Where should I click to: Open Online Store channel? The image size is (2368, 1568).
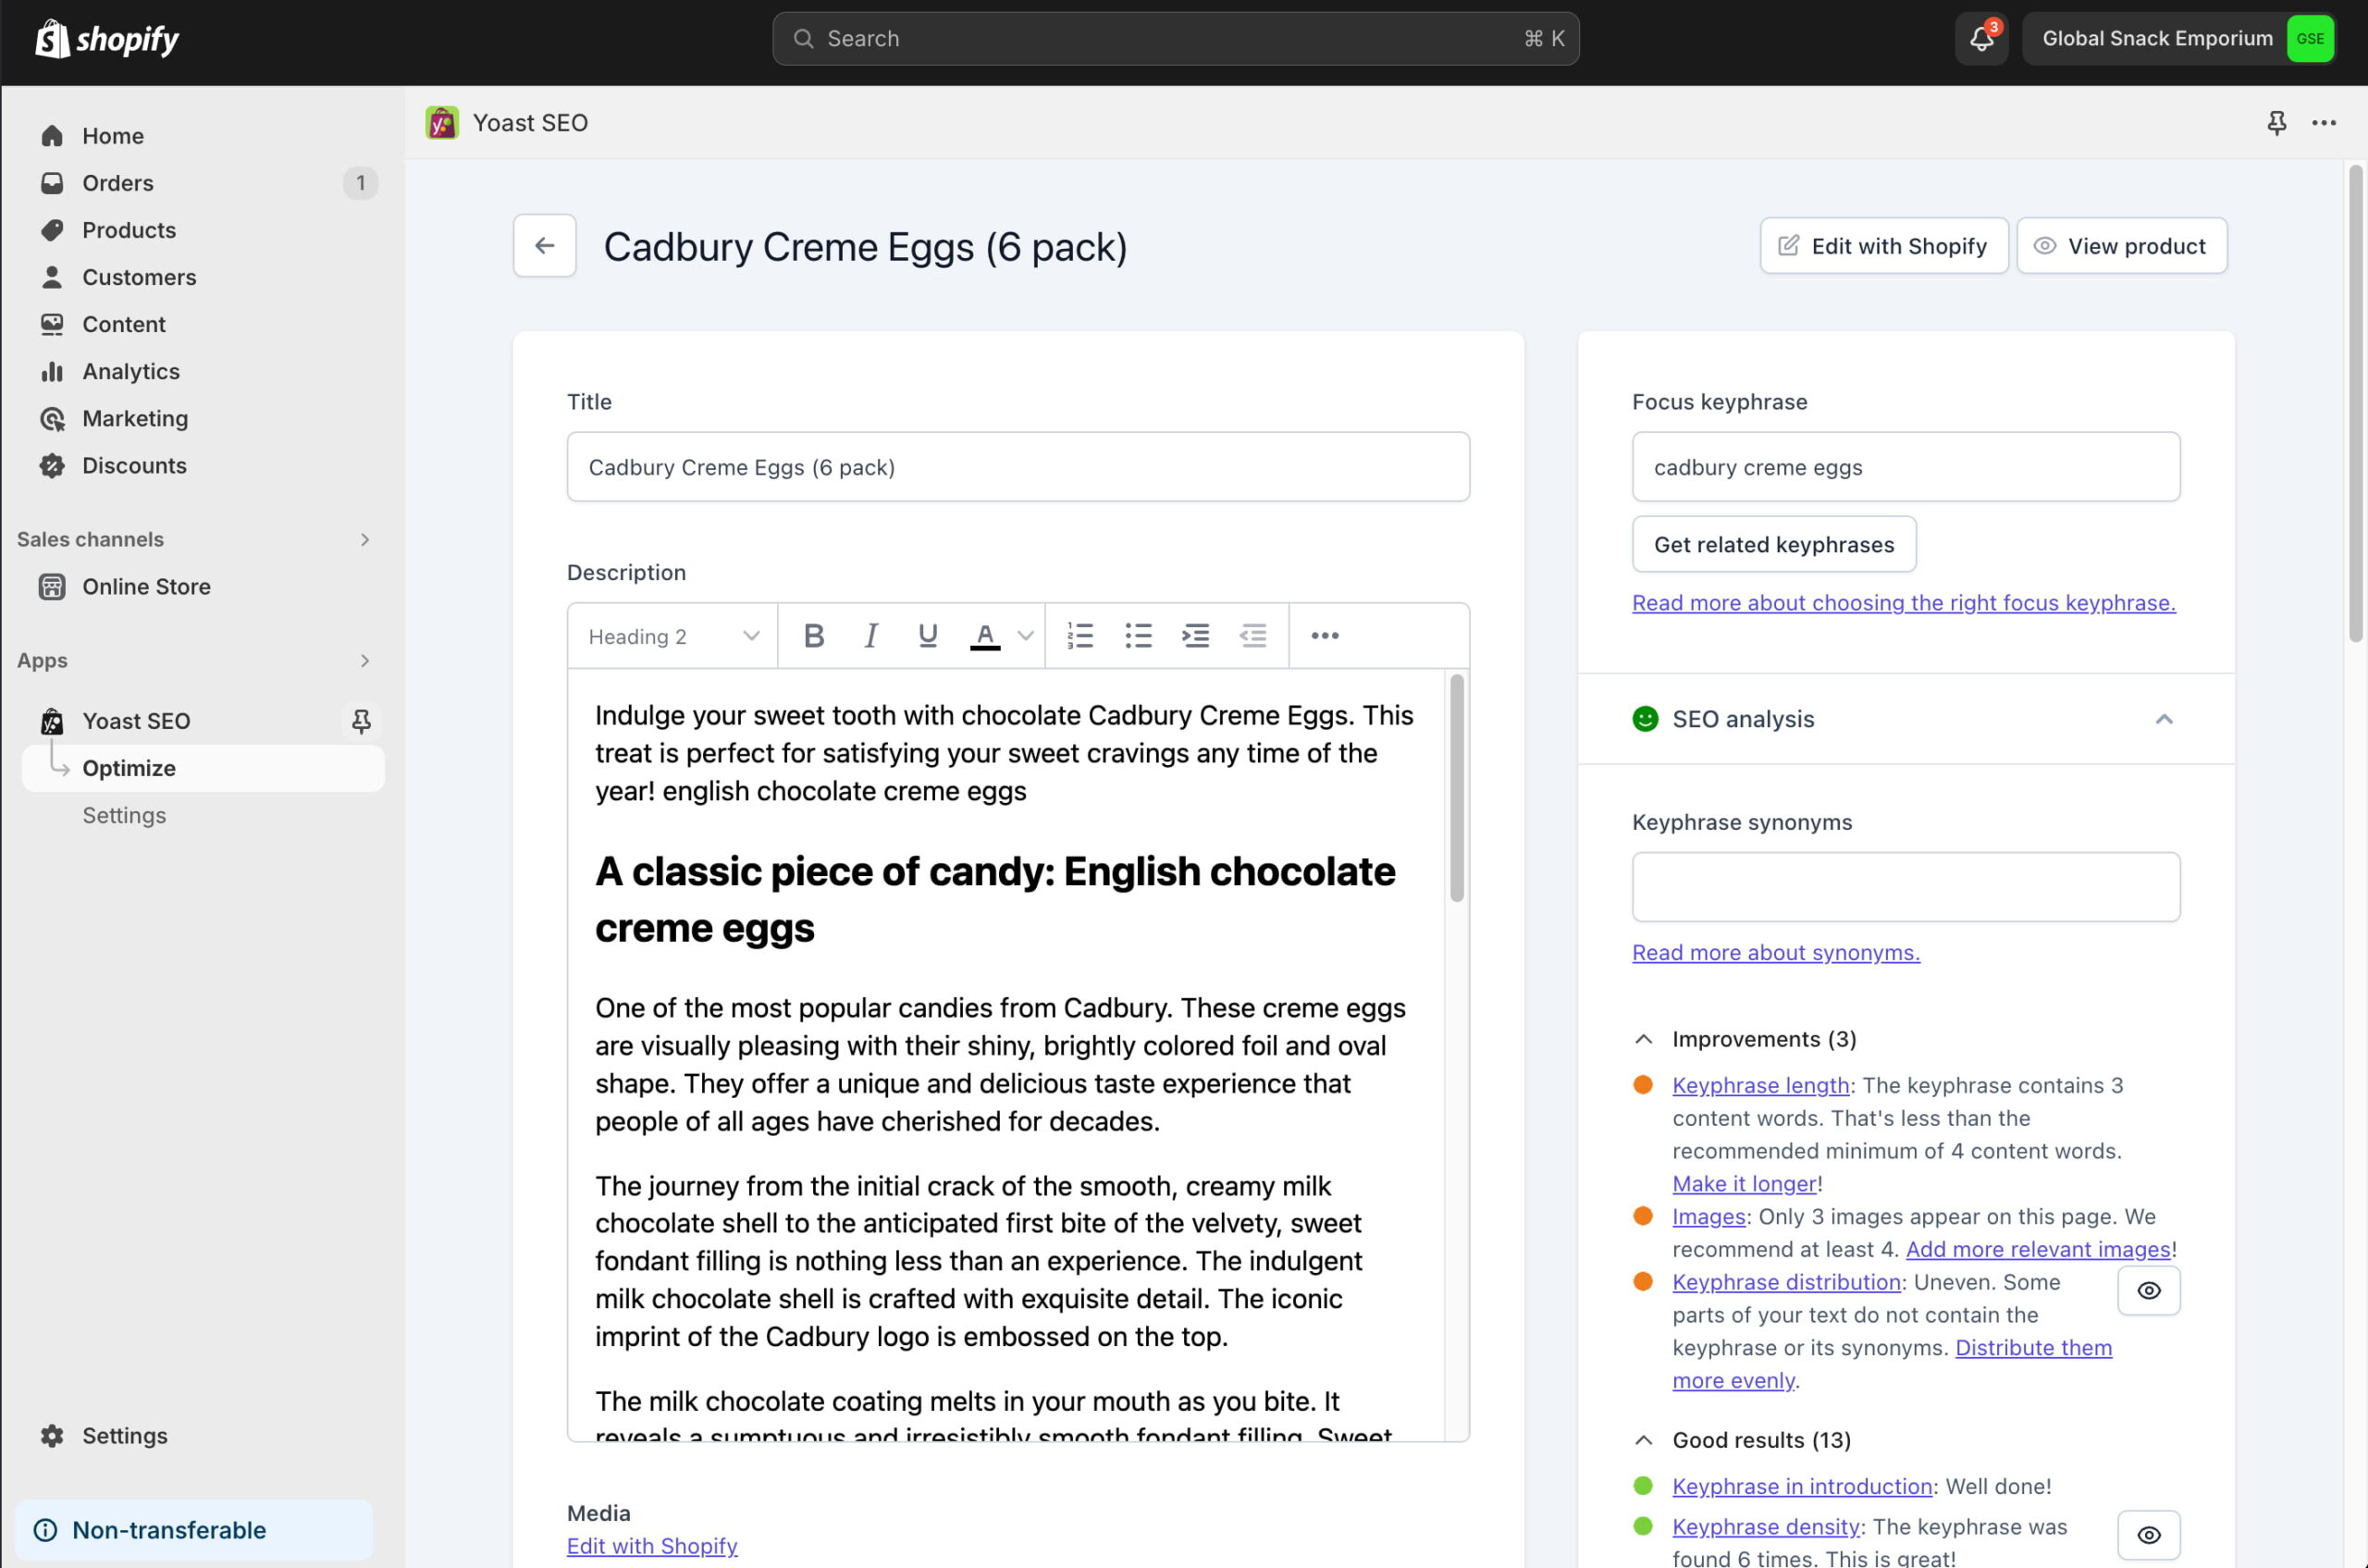tap(146, 586)
